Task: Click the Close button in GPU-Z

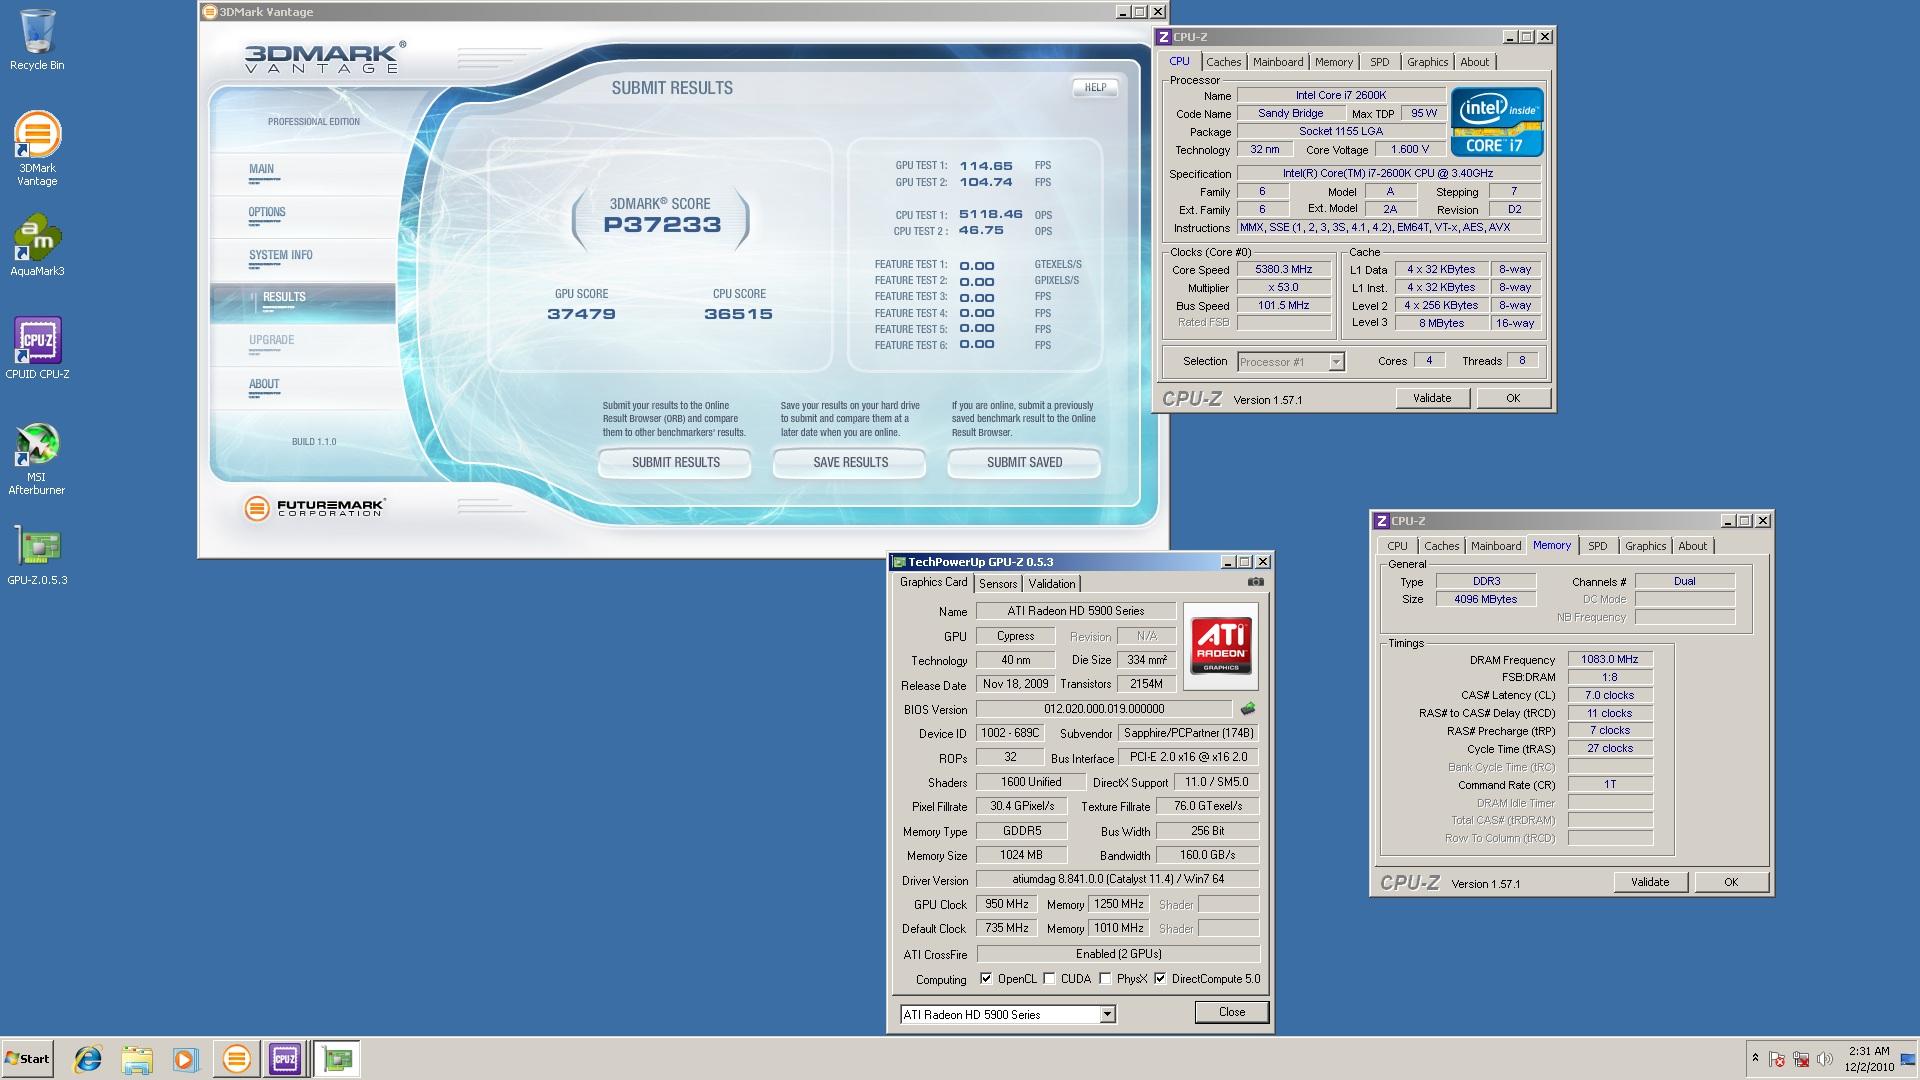Action: [x=1232, y=1012]
